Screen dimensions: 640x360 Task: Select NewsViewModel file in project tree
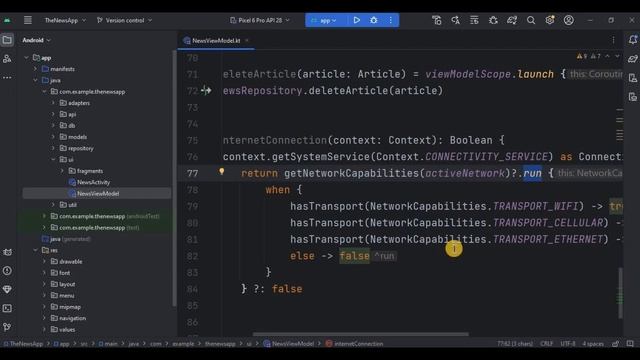(98, 193)
